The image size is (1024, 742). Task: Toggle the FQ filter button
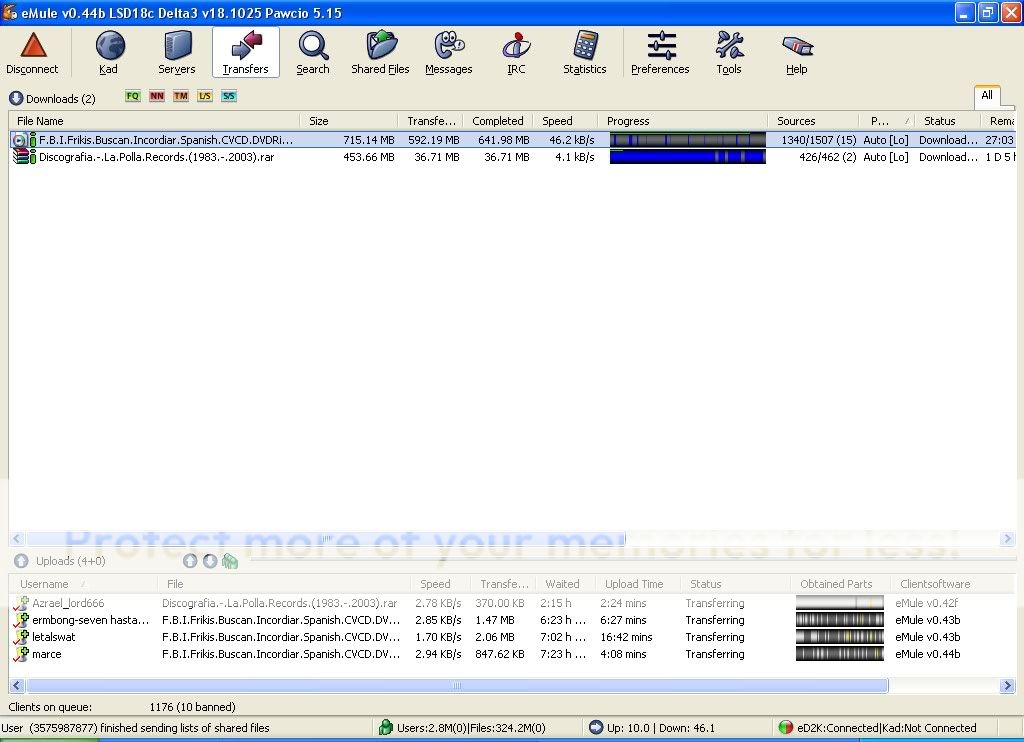[133, 96]
